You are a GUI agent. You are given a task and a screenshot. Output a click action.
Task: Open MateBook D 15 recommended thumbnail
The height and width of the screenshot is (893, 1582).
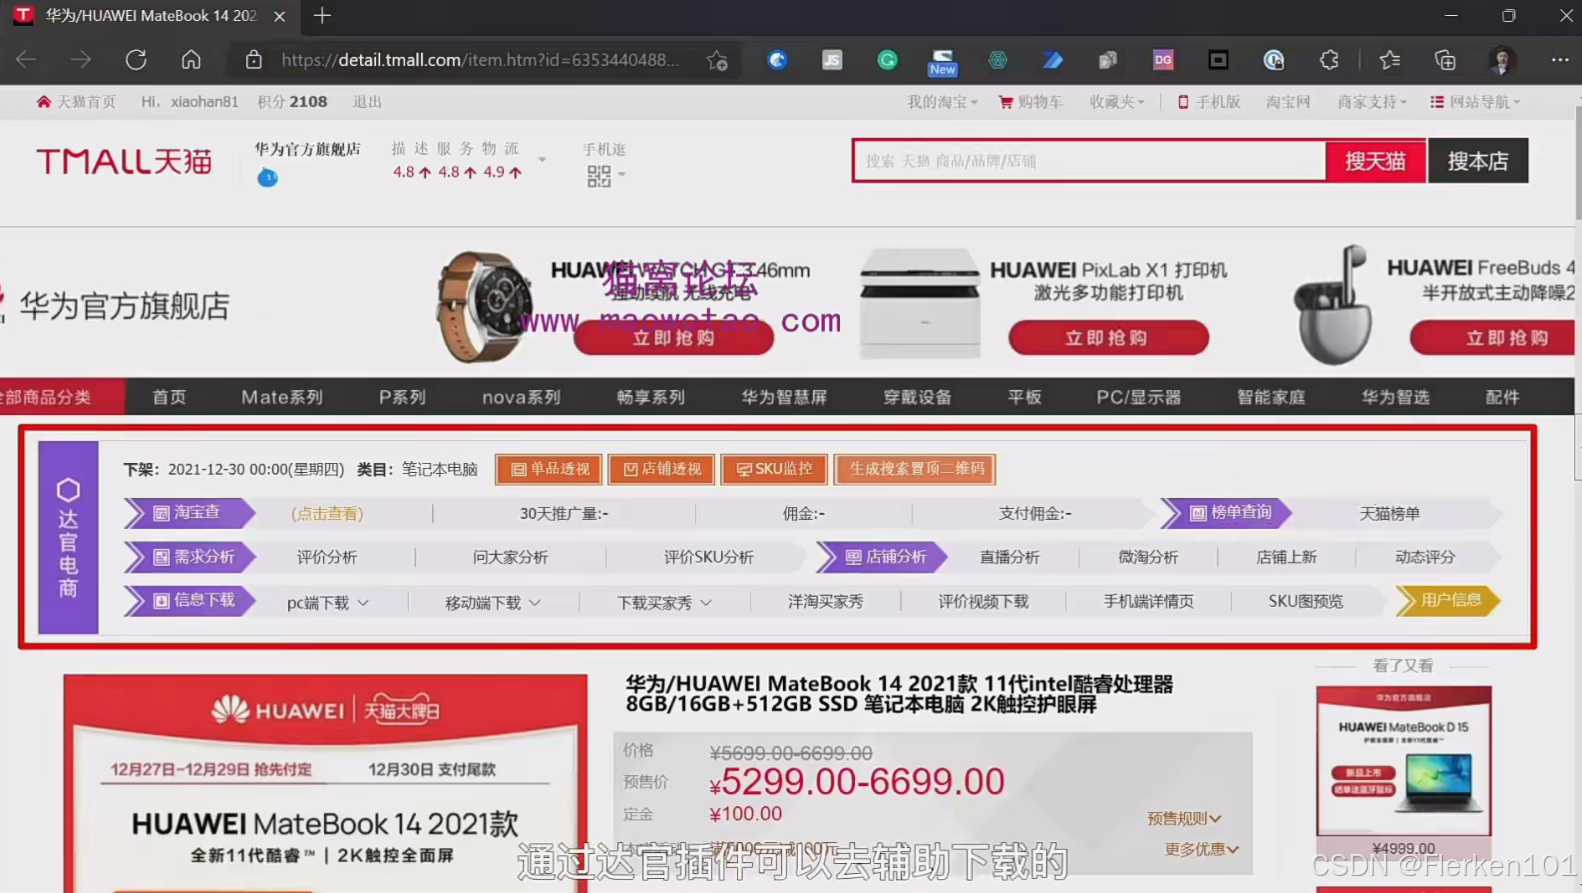point(1403,761)
